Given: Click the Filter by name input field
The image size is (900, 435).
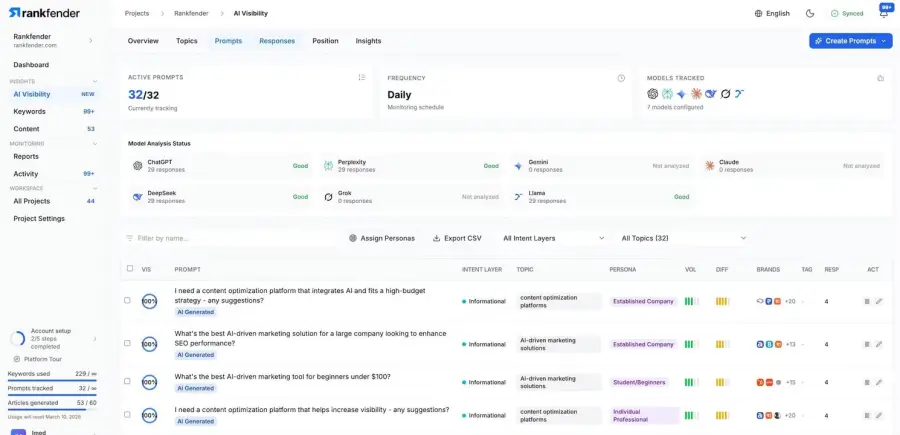Looking at the screenshot, I should [x=230, y=238].
